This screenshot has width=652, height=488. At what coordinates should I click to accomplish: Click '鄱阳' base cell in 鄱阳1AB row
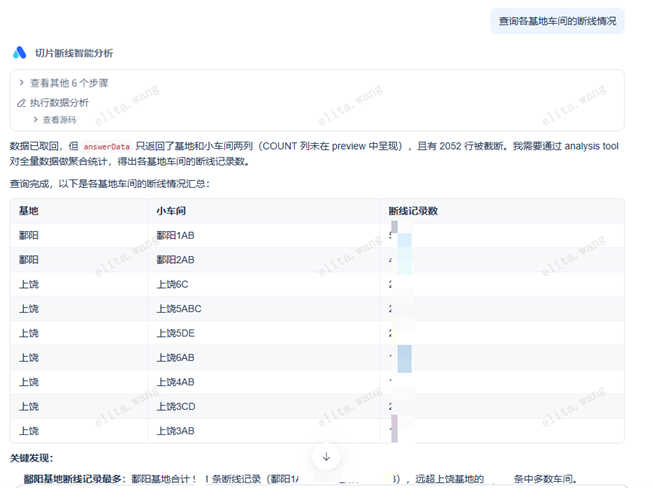[x=29, y=235]
